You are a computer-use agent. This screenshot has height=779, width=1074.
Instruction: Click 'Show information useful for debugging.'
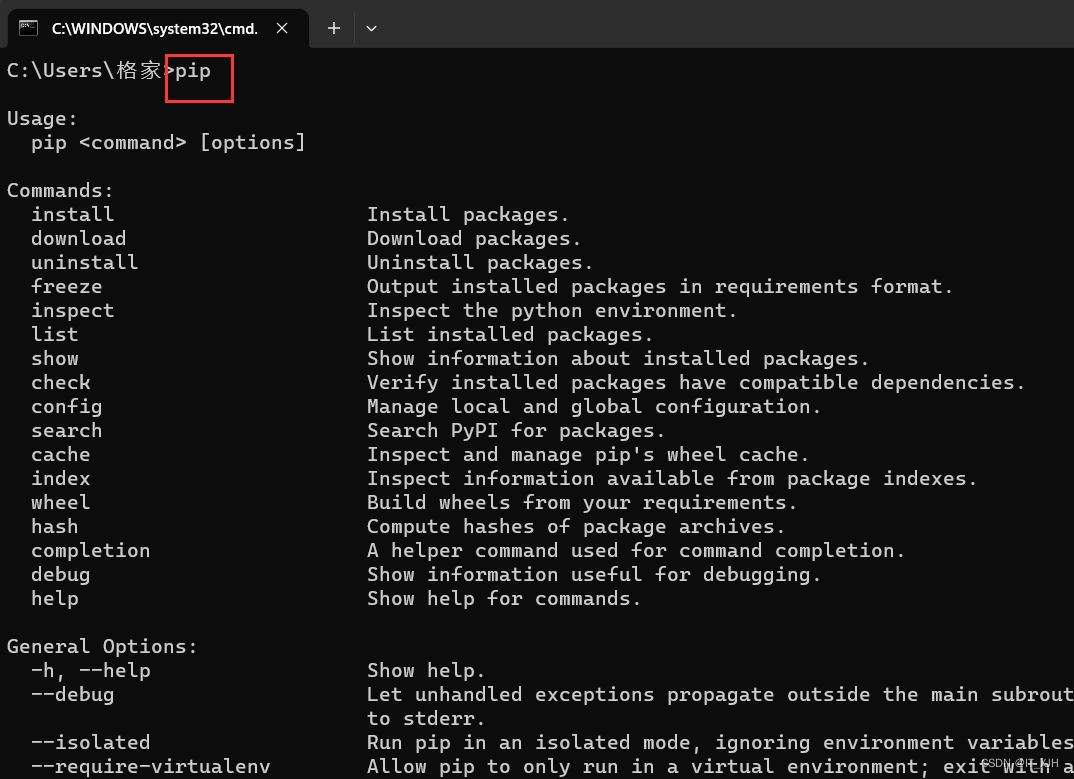[594, 575]
